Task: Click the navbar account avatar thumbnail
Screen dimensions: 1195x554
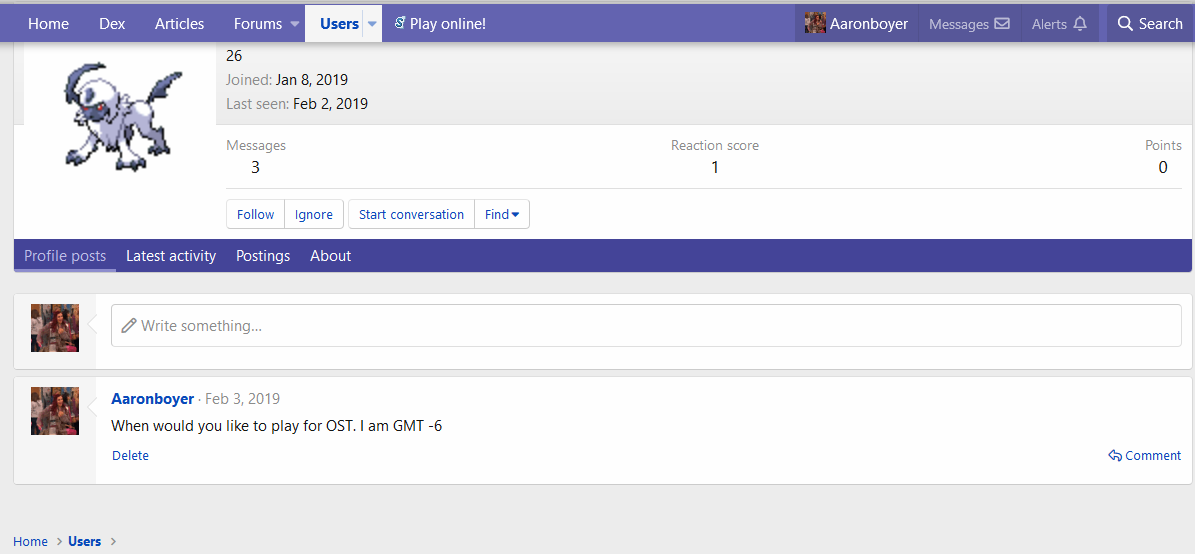Action: coord(815,24)
